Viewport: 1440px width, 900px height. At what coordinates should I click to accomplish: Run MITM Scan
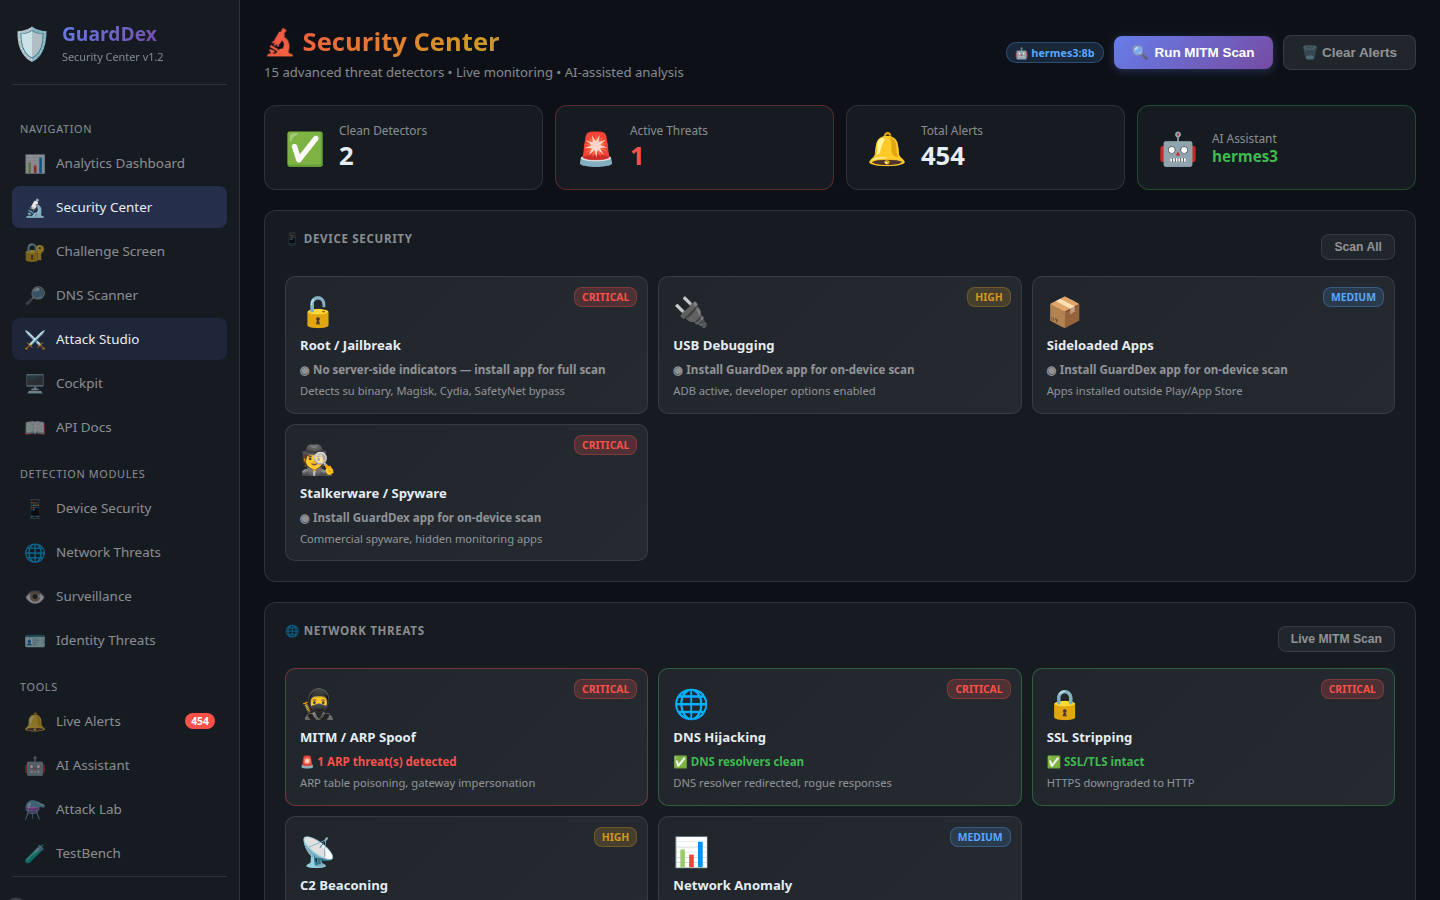[1193, 53]
